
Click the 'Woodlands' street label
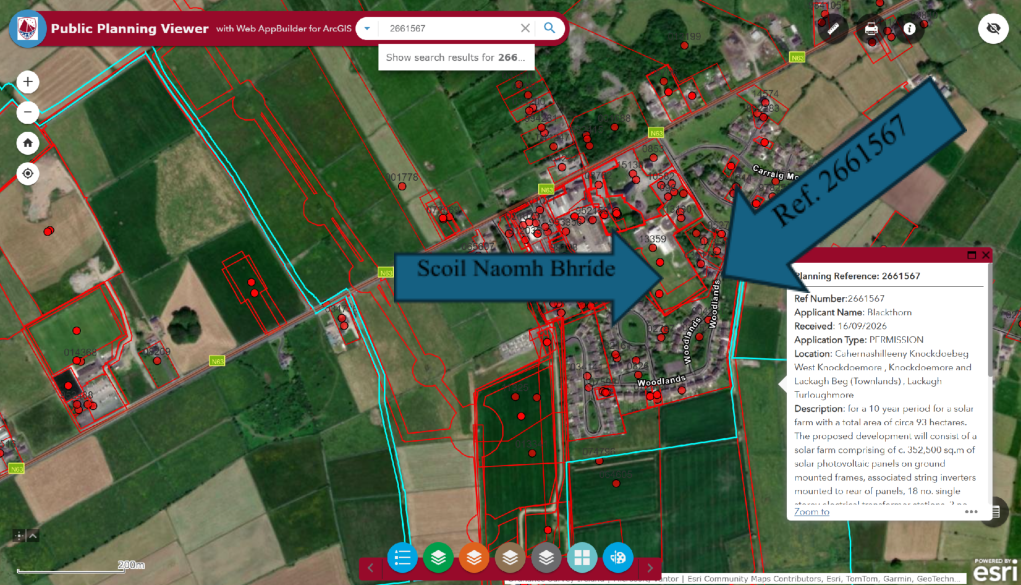[661, 380]
